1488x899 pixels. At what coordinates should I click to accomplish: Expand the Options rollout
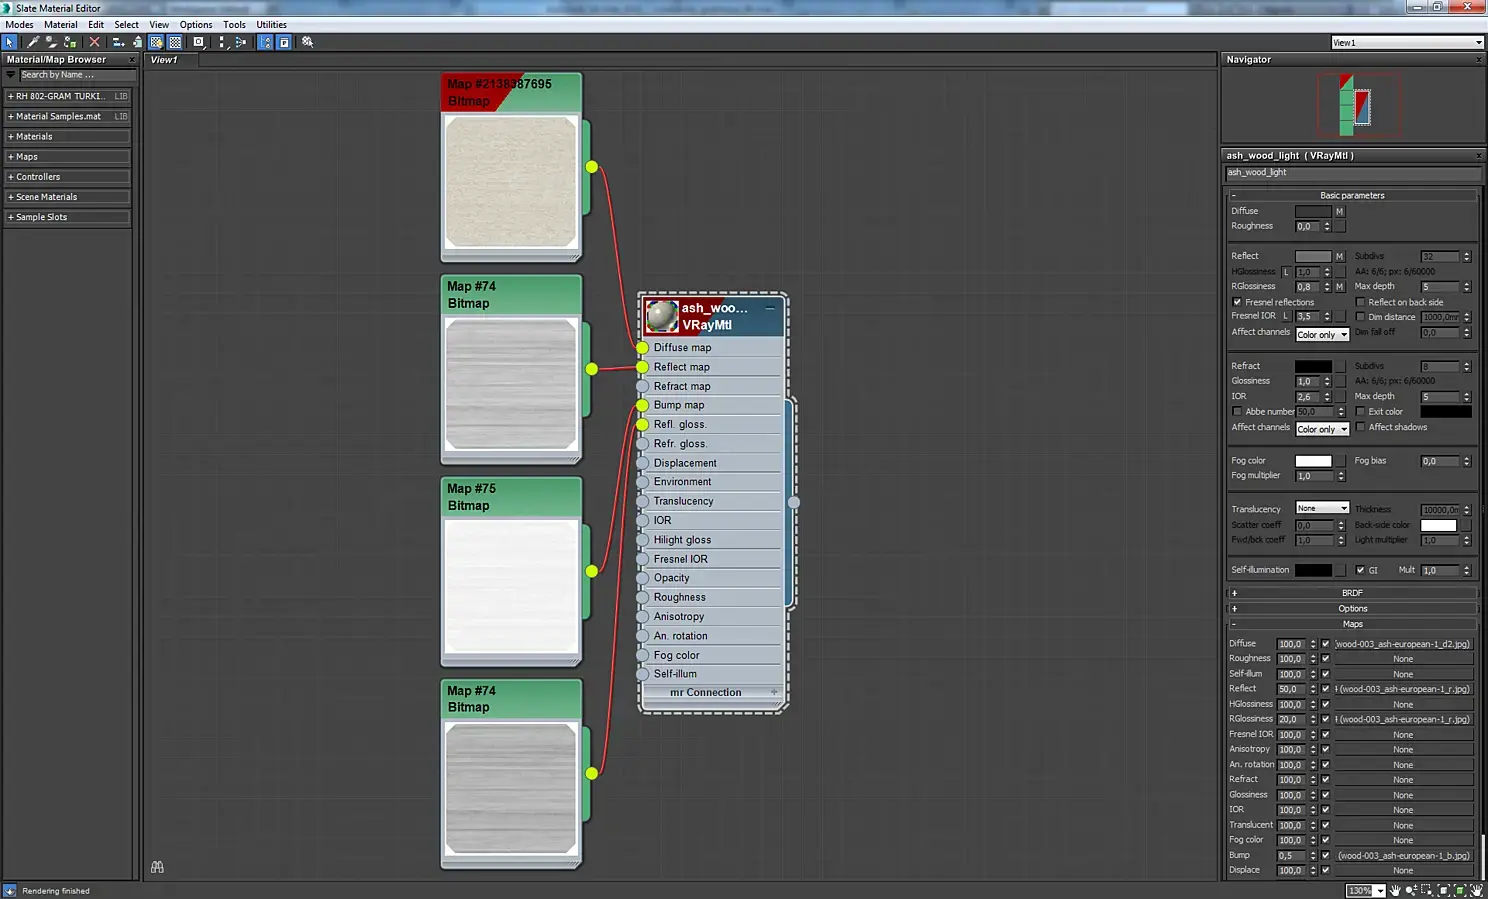[1352, 608]
